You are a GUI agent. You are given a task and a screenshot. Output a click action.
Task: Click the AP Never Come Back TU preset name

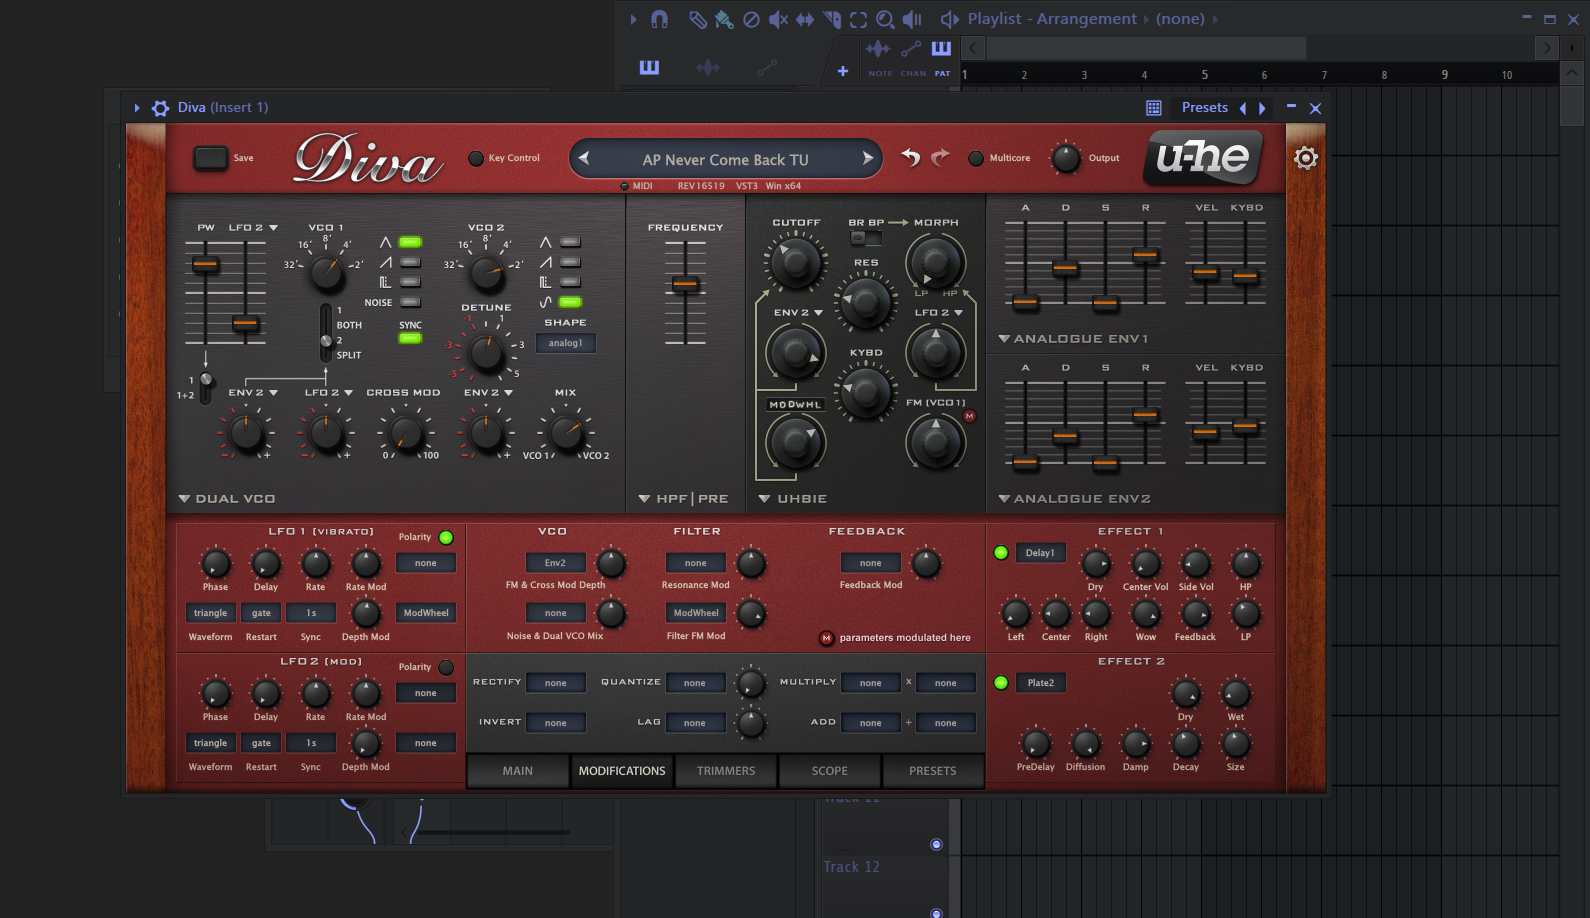point(726,160)
